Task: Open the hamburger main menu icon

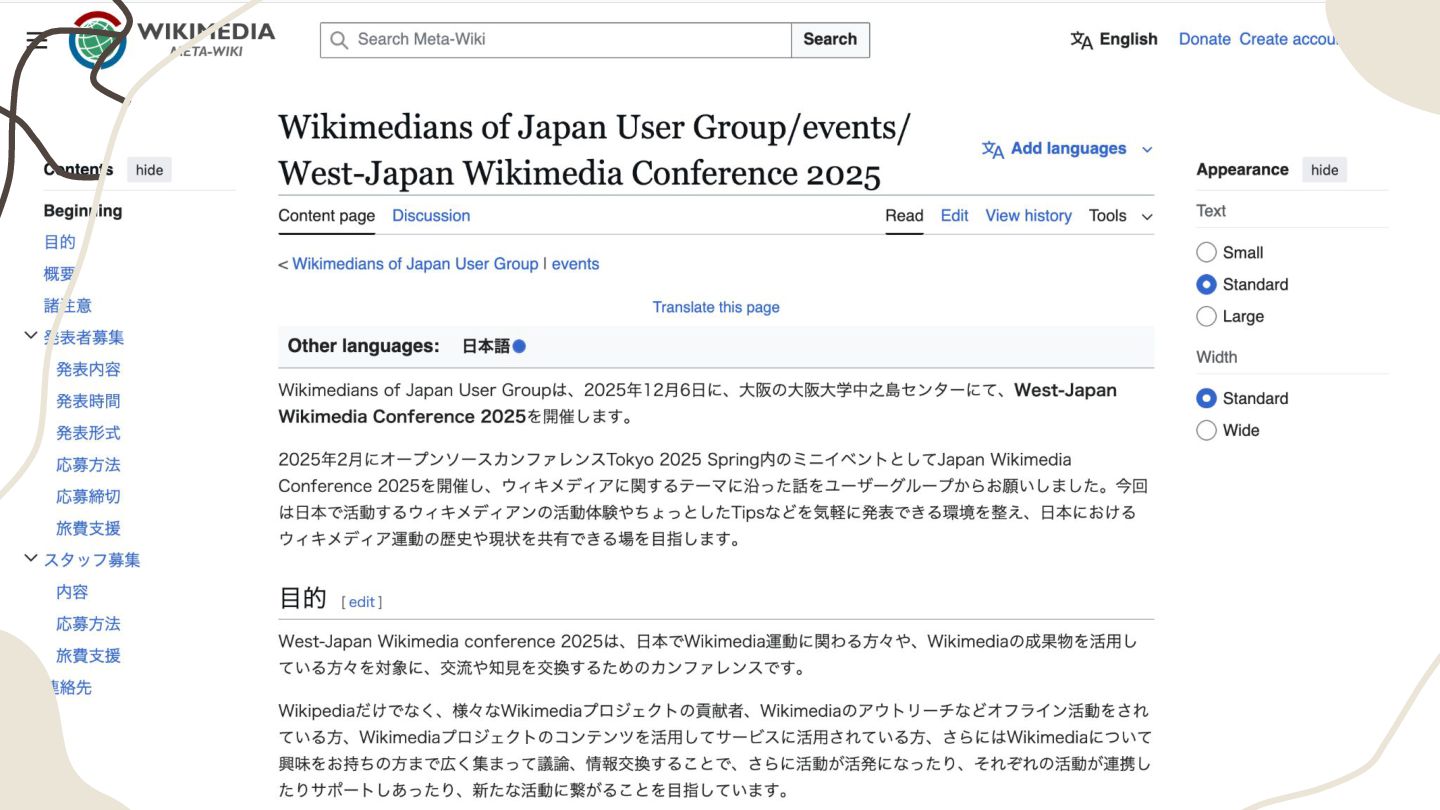Action: click(37, 40)
